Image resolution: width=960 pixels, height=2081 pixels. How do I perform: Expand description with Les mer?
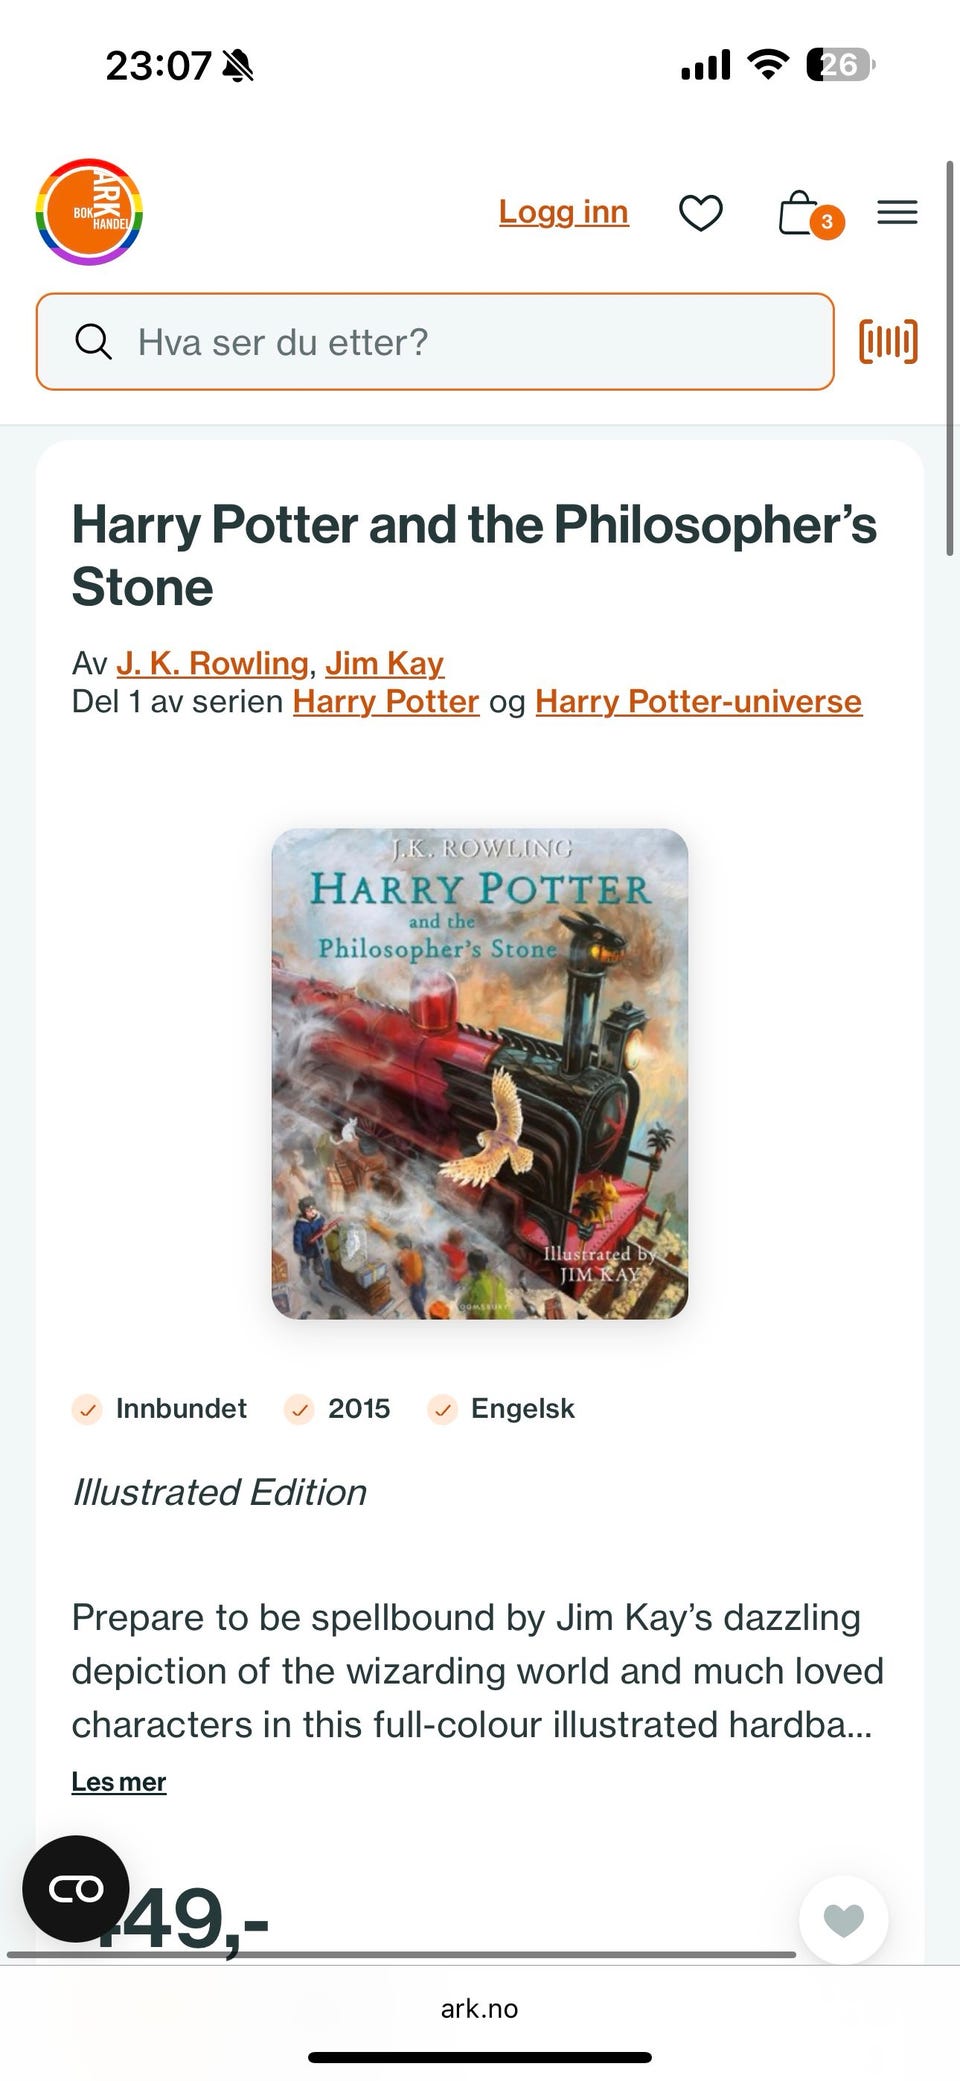click(x=118, y=1782)
